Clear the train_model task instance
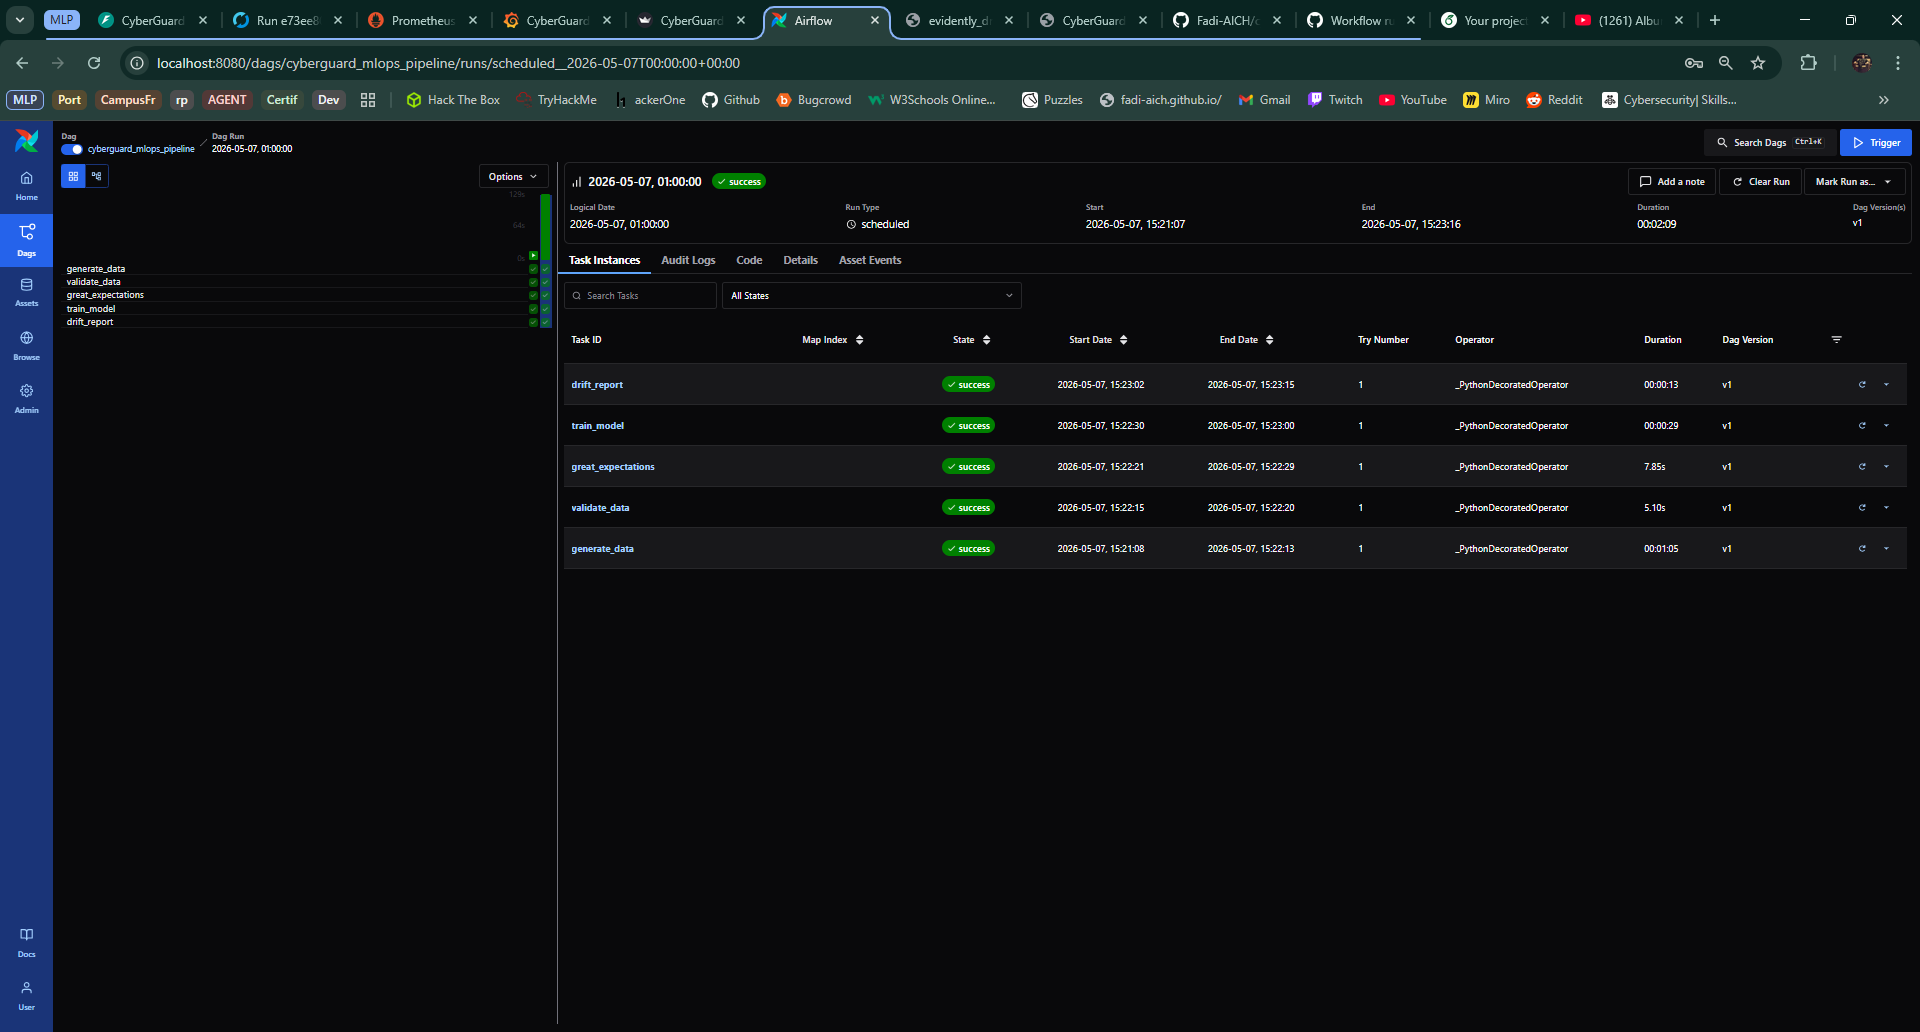Image resolution: width=1920 pixels, height=1032 pixels. (x=1862, y=426)
